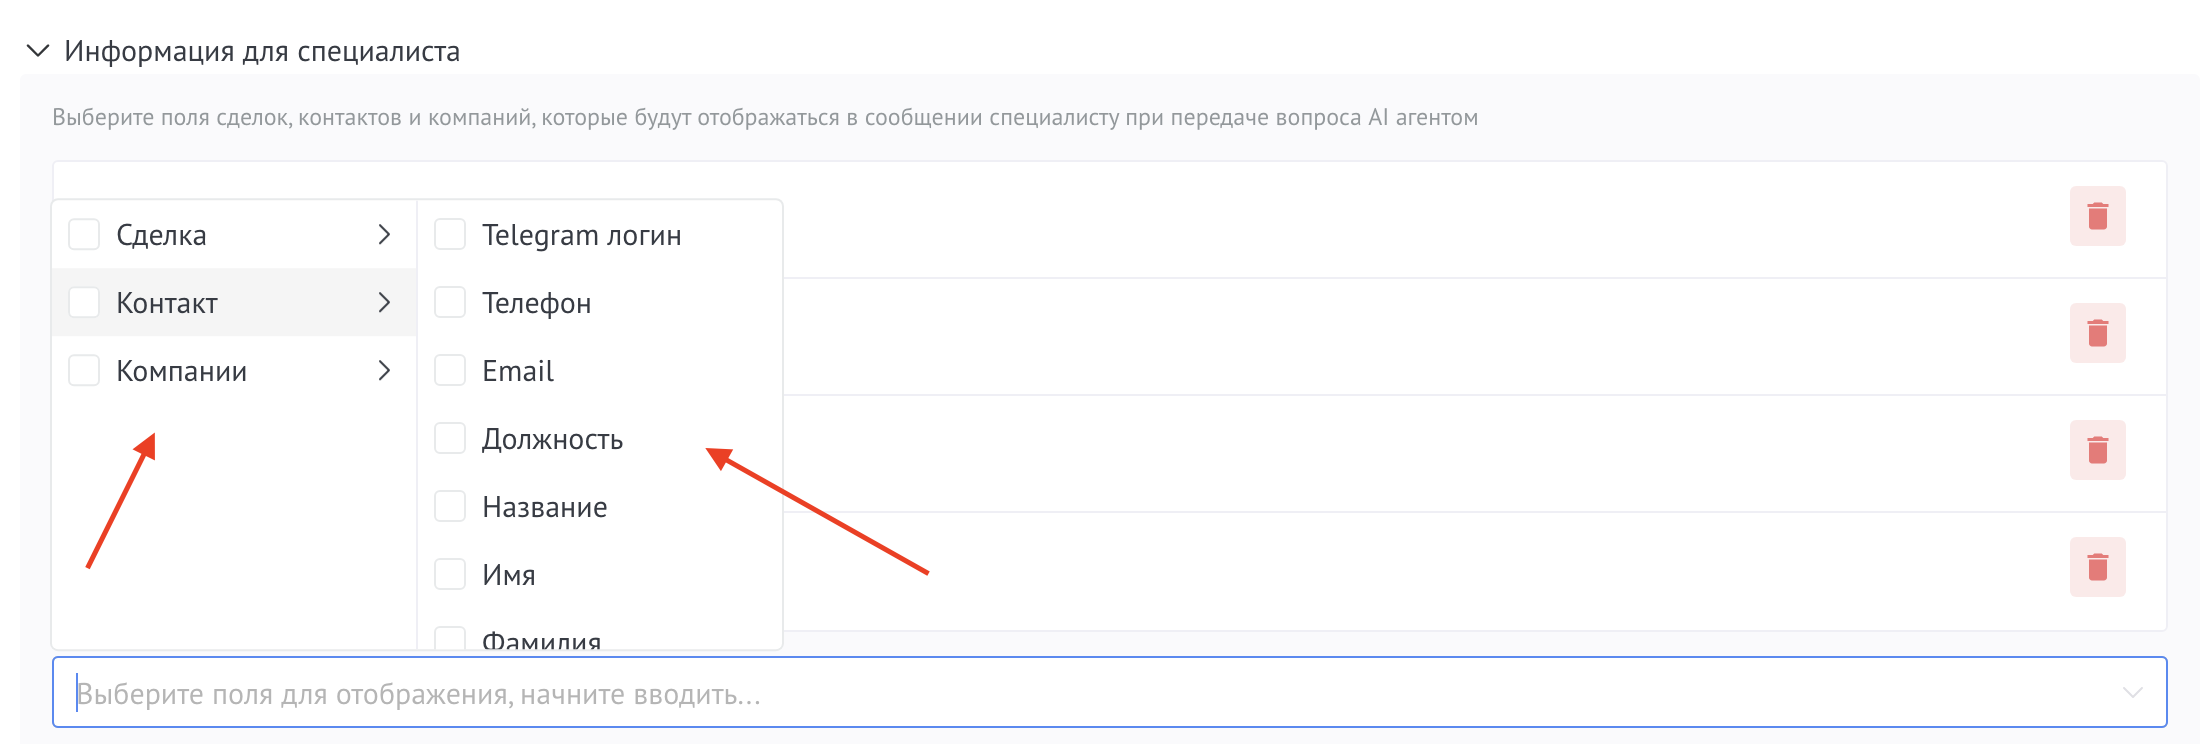Check the Должность checkbox
Screen dimensions: 2208x744
click(449, 437)
